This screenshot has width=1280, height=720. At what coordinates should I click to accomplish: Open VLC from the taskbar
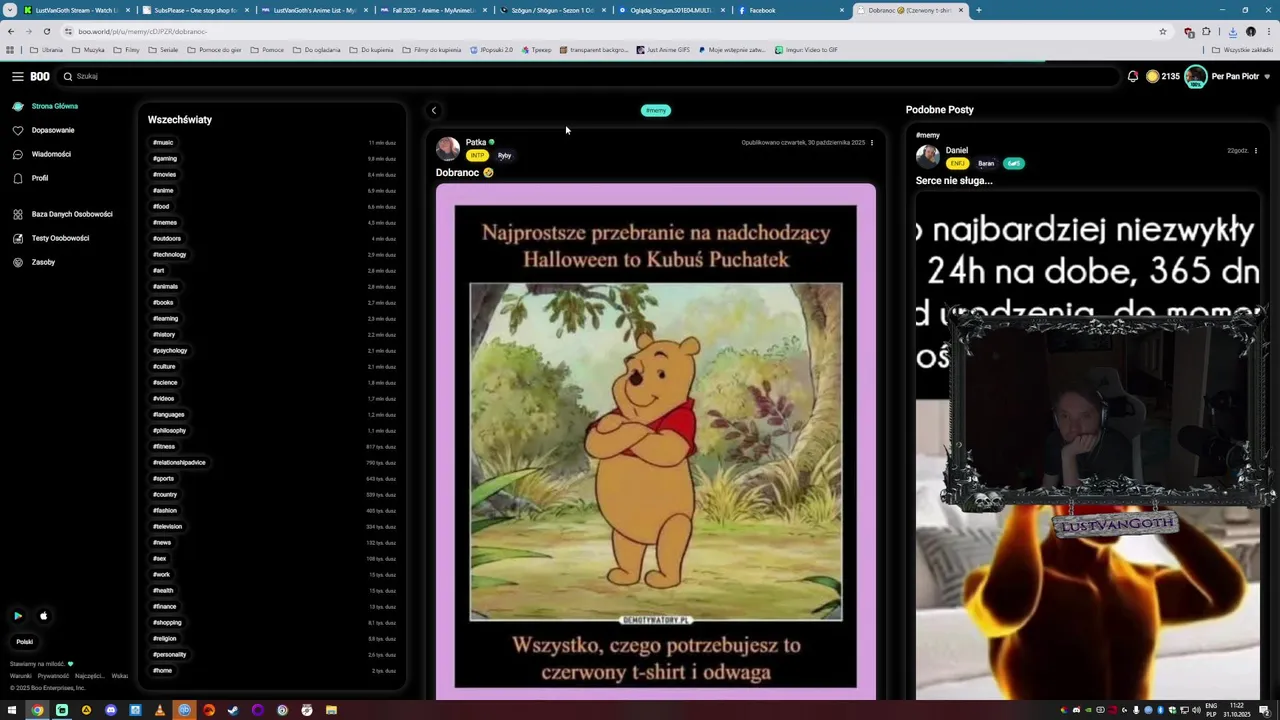tap(160, 710)
